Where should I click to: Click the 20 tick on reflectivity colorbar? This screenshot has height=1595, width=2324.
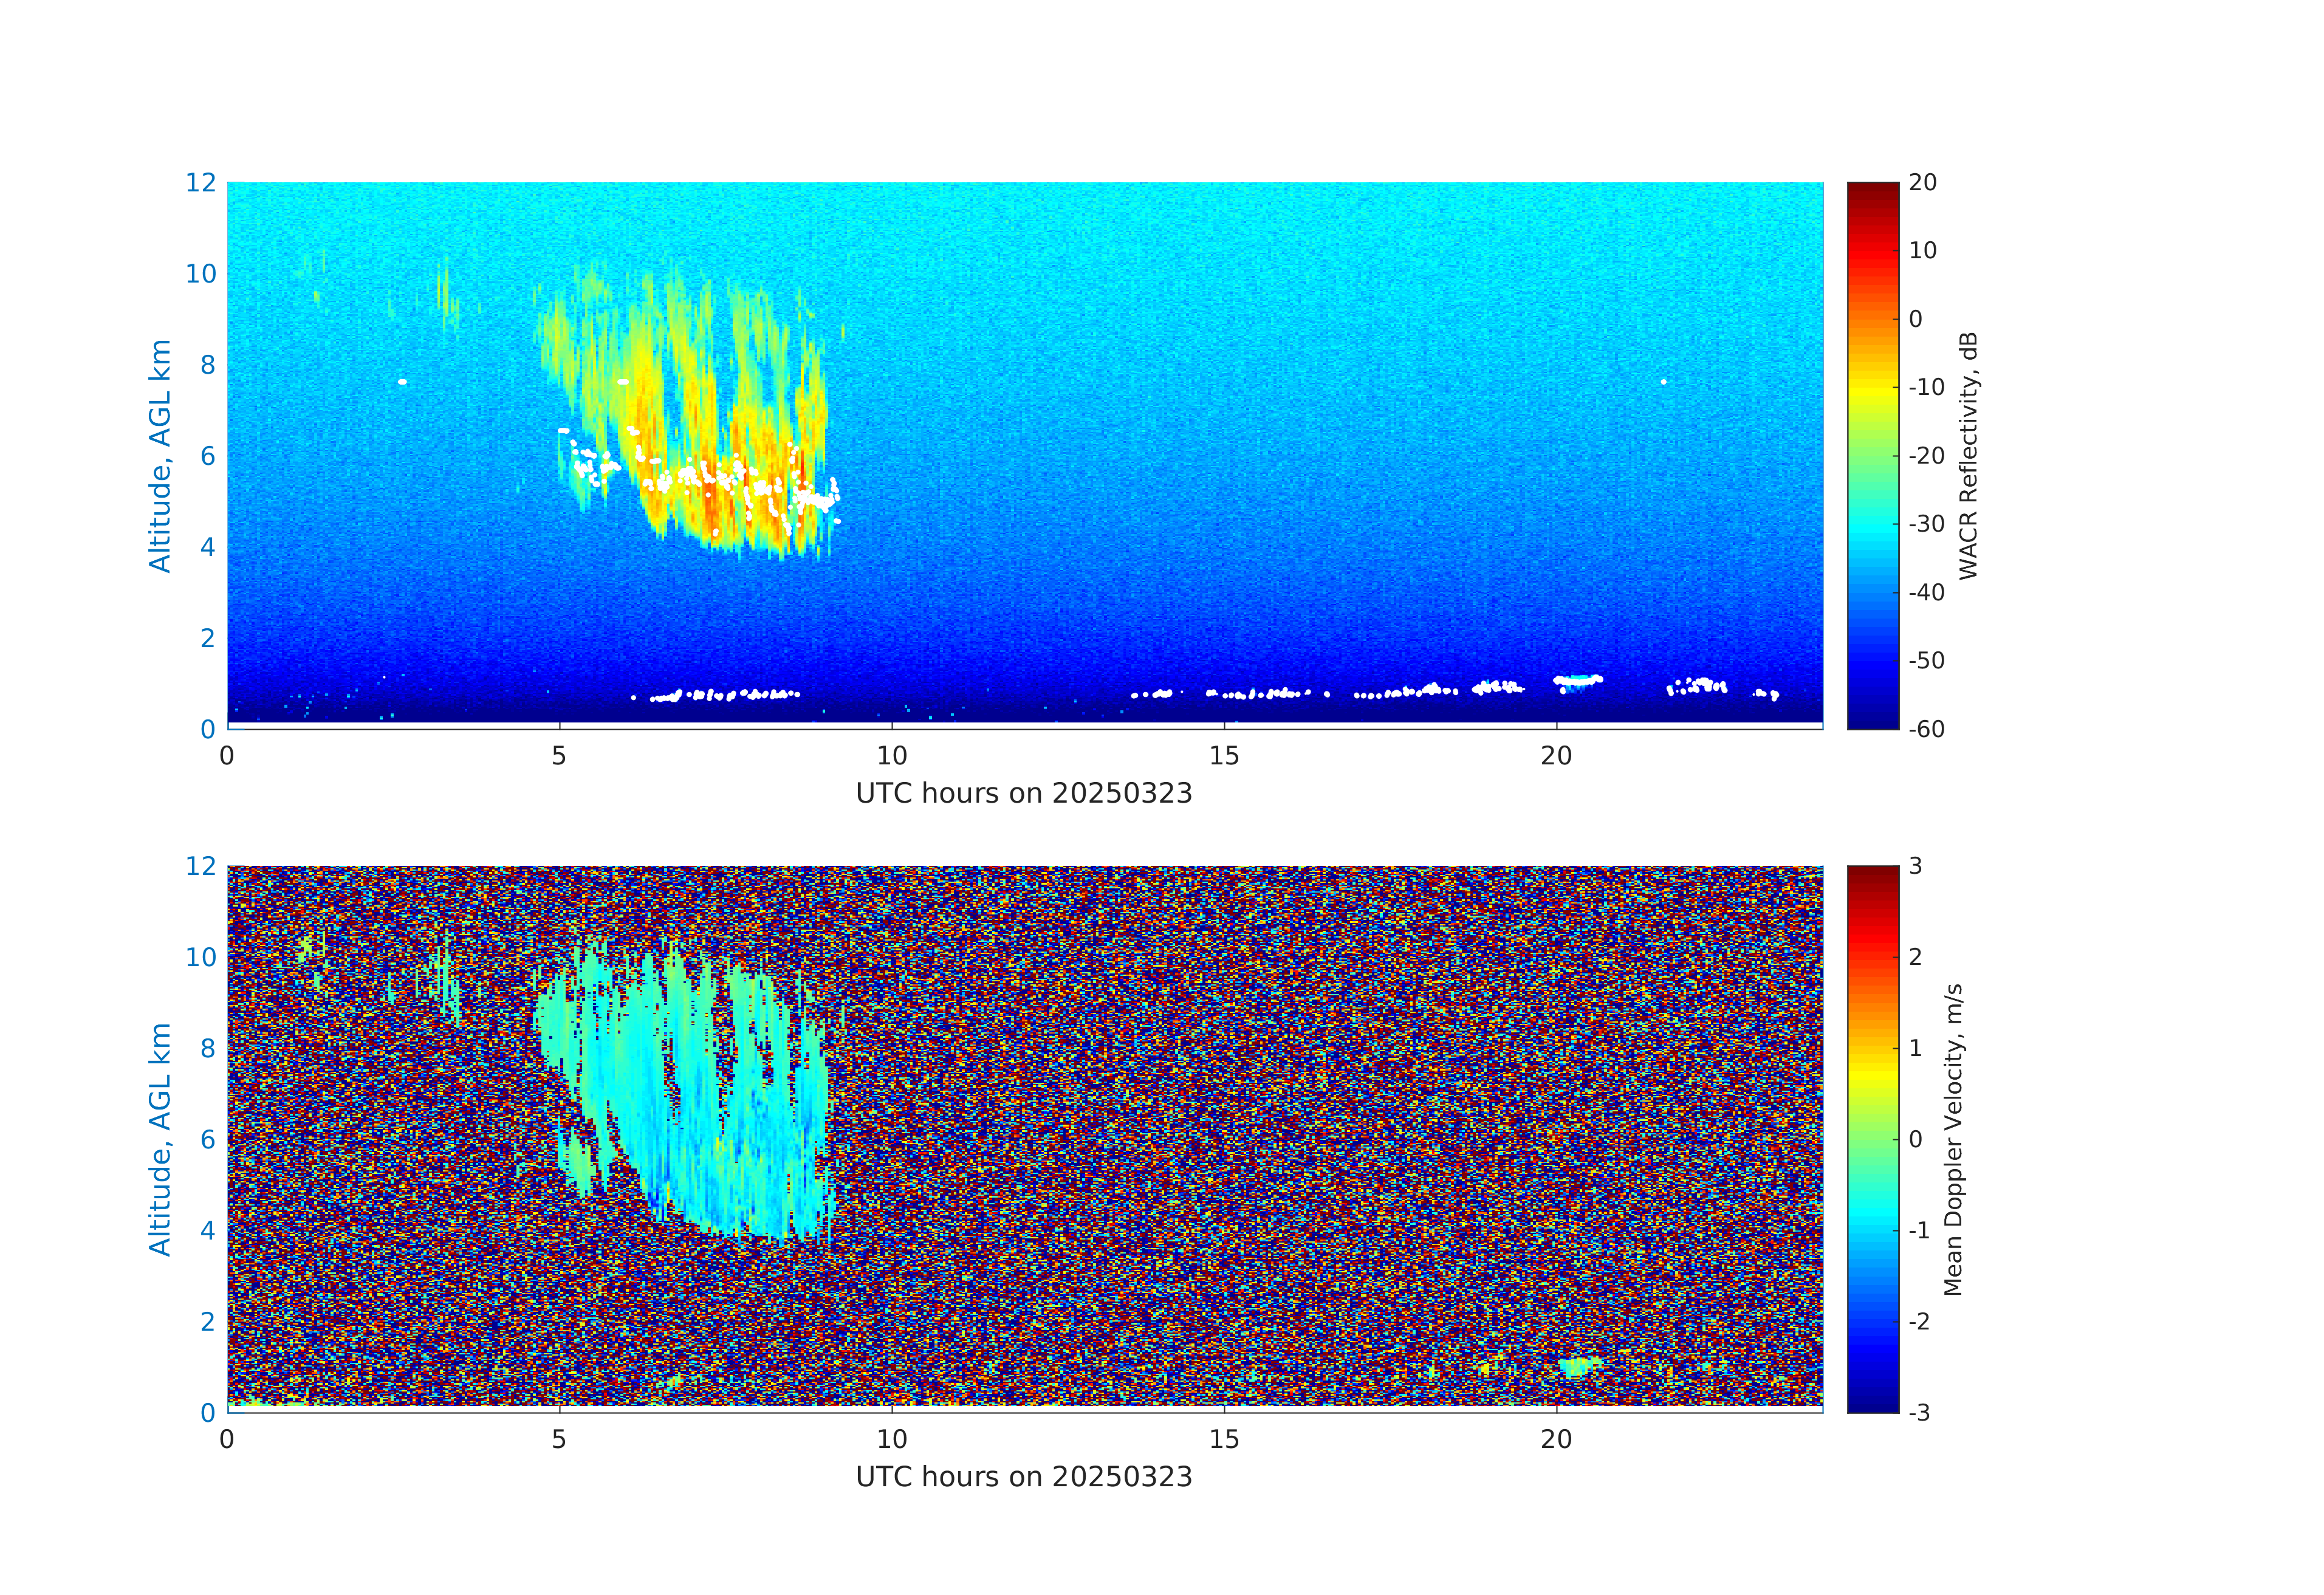pyautogui.click(x=1922, y=183)
